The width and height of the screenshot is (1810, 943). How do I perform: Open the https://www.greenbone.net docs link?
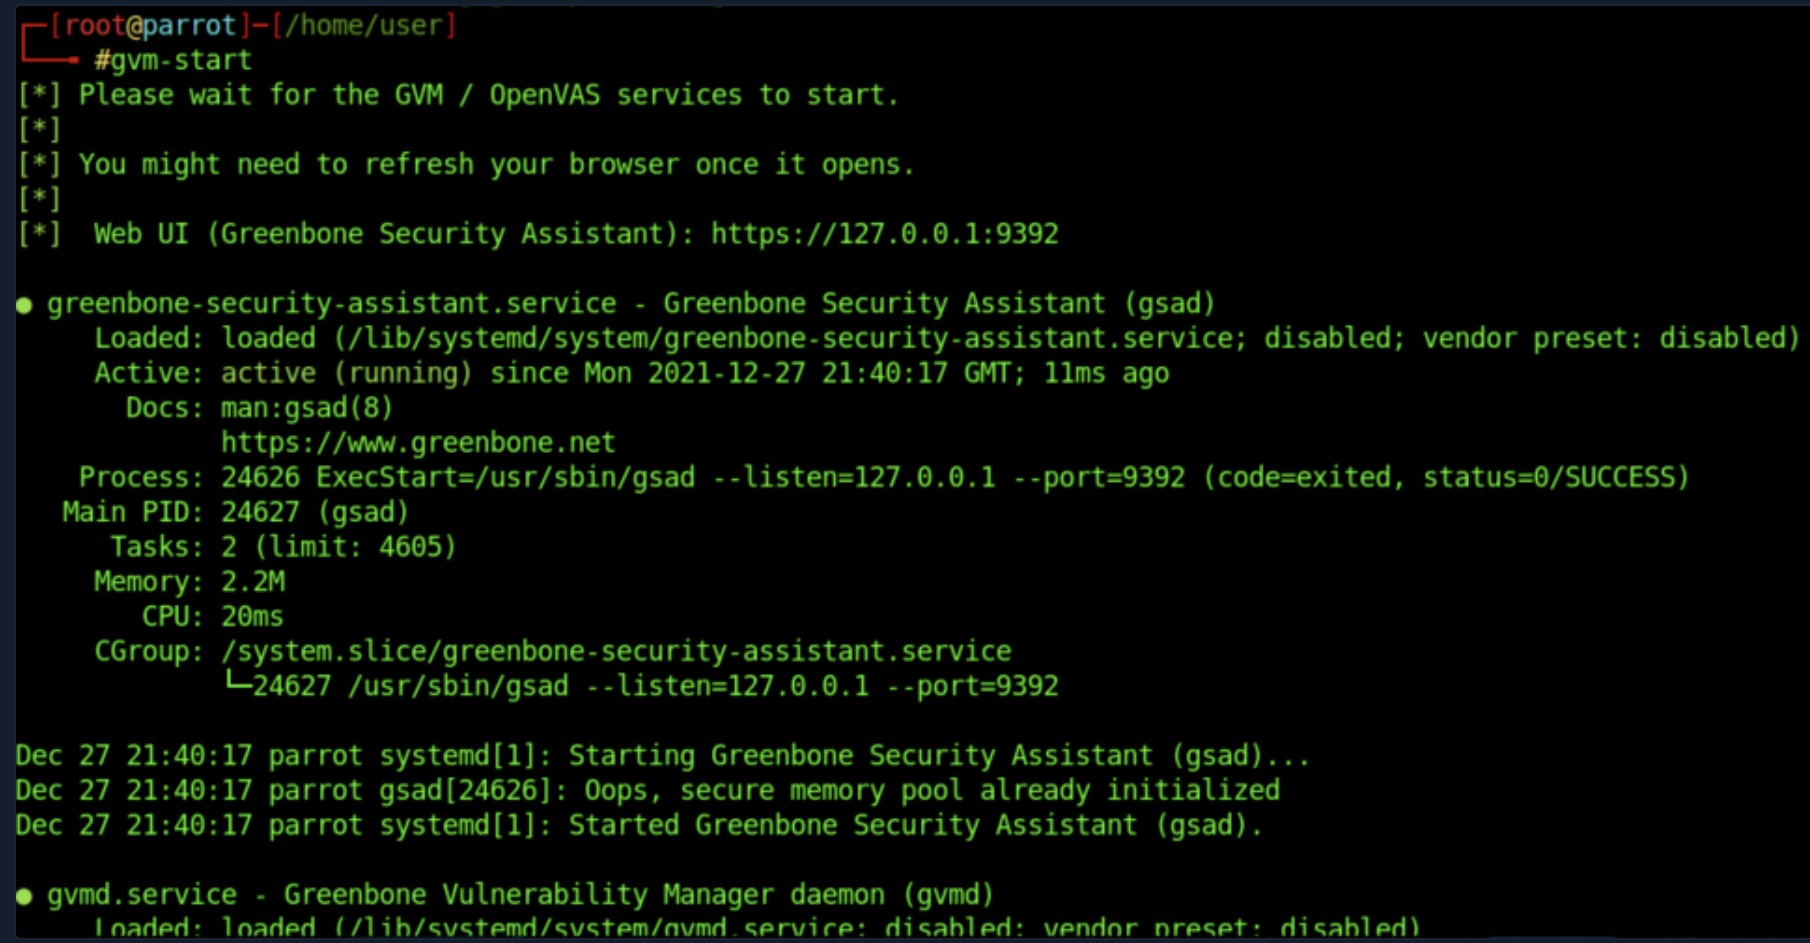point(418,442)
